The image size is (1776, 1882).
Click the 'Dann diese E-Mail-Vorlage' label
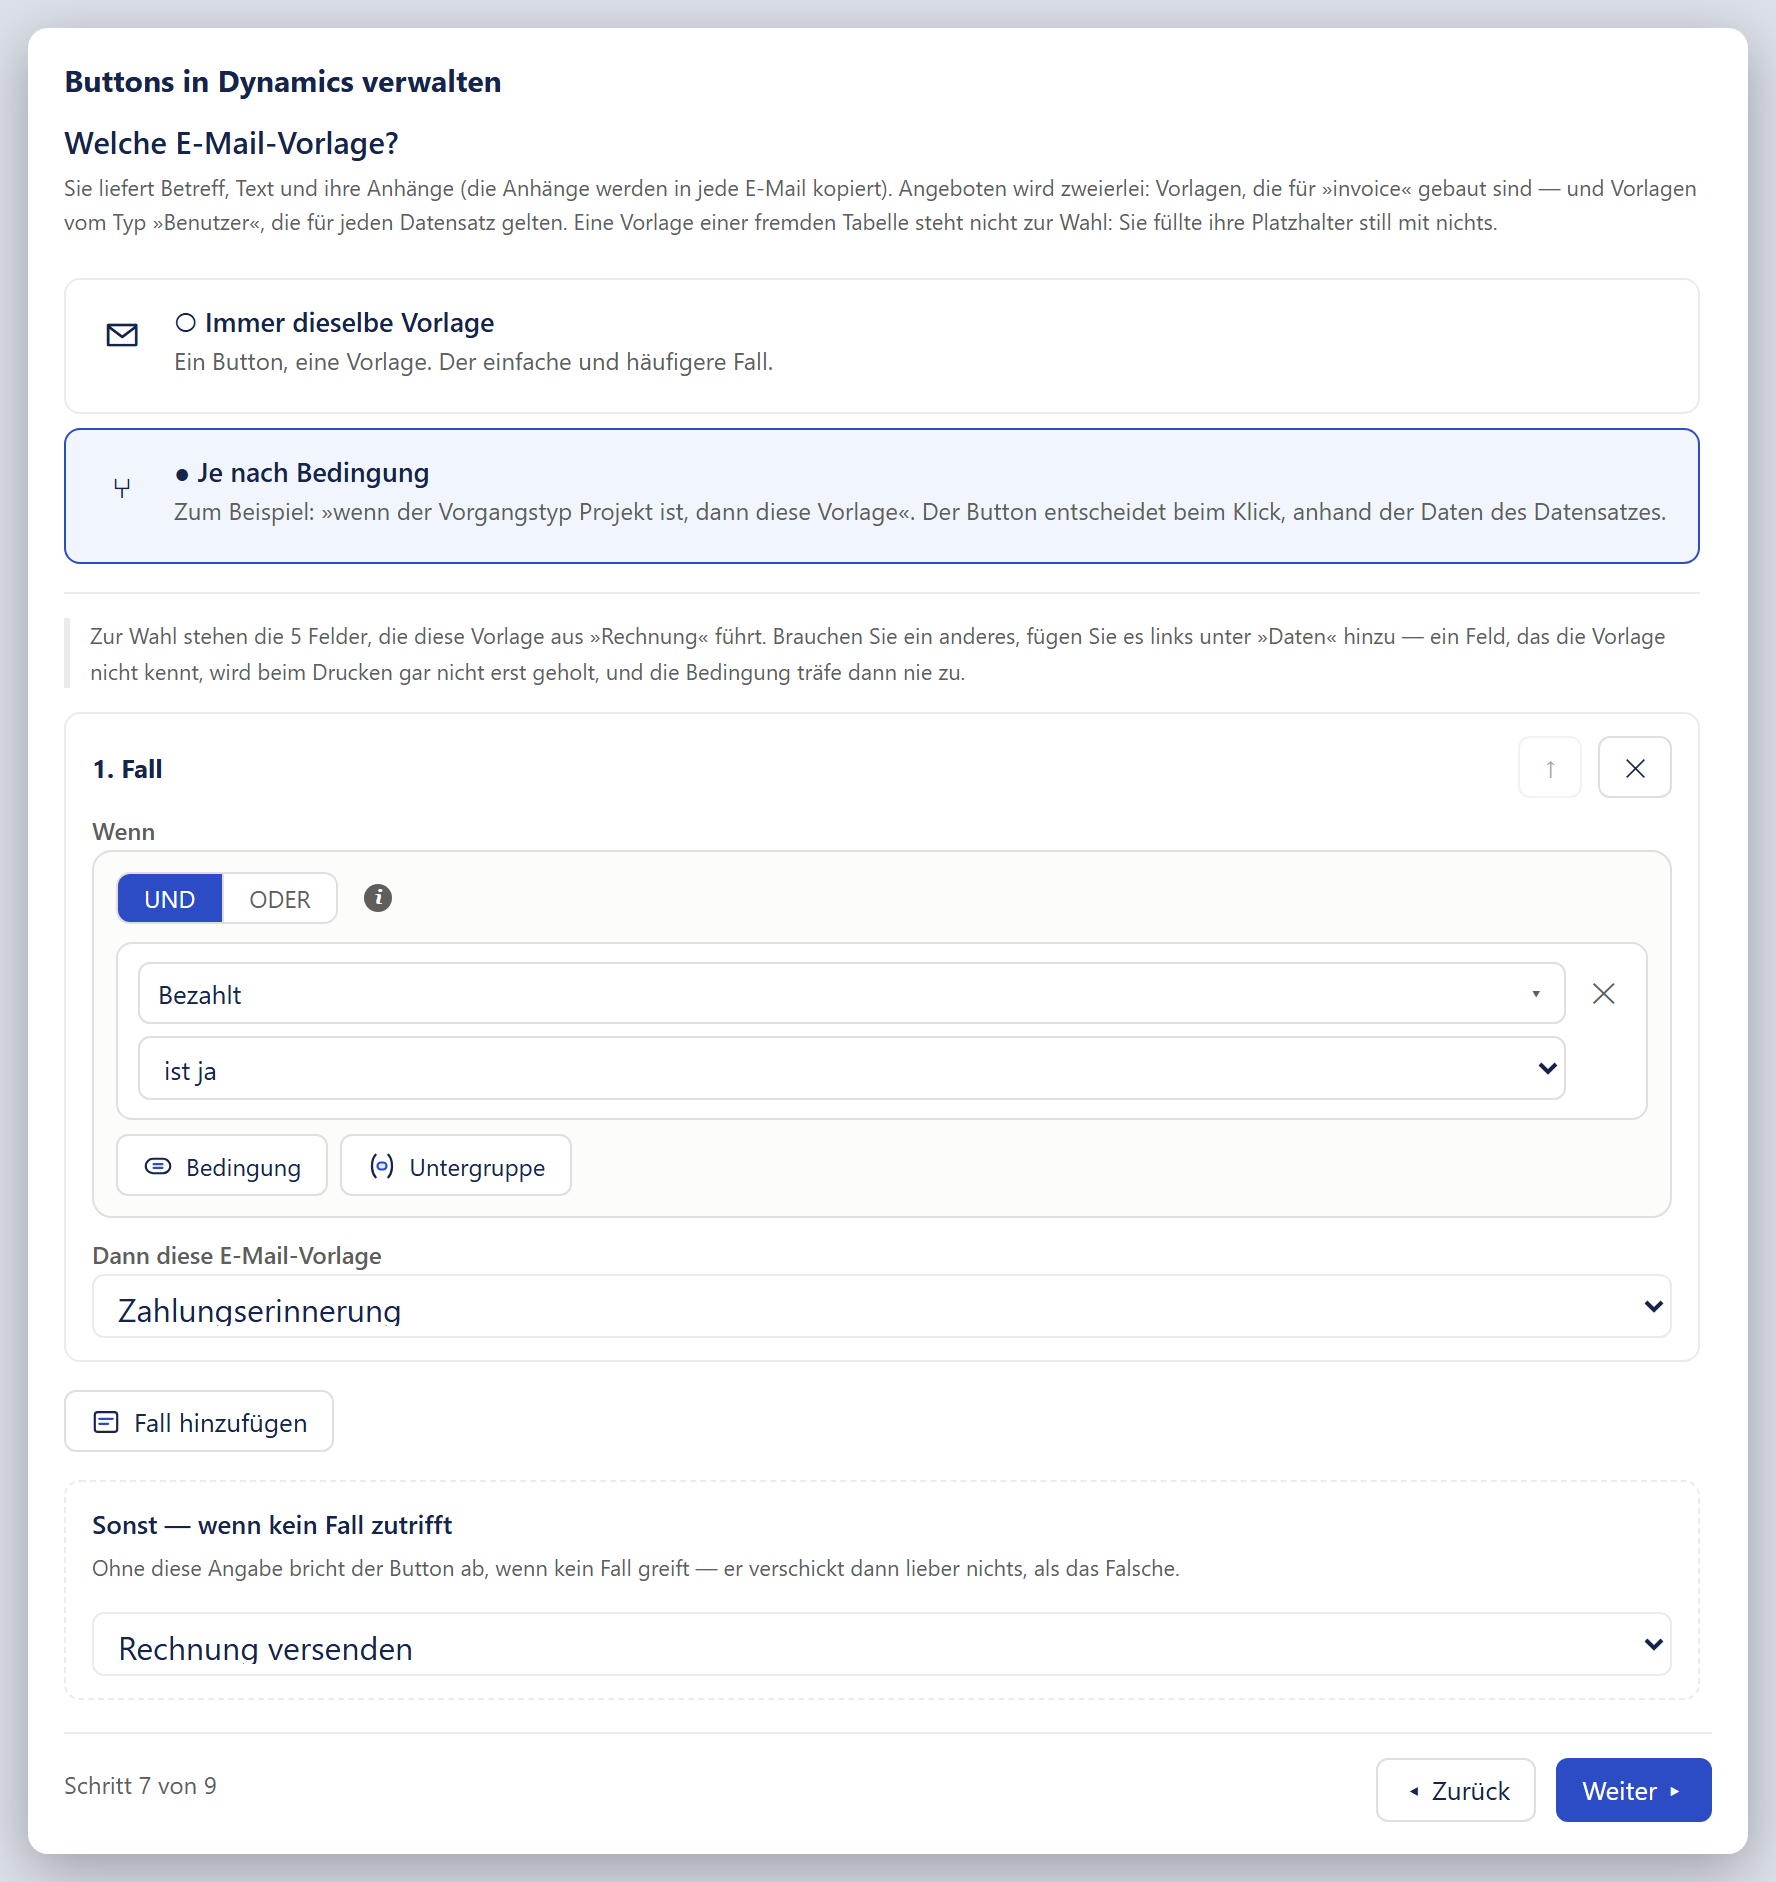pyautogui.click(x=237, y=1256)
